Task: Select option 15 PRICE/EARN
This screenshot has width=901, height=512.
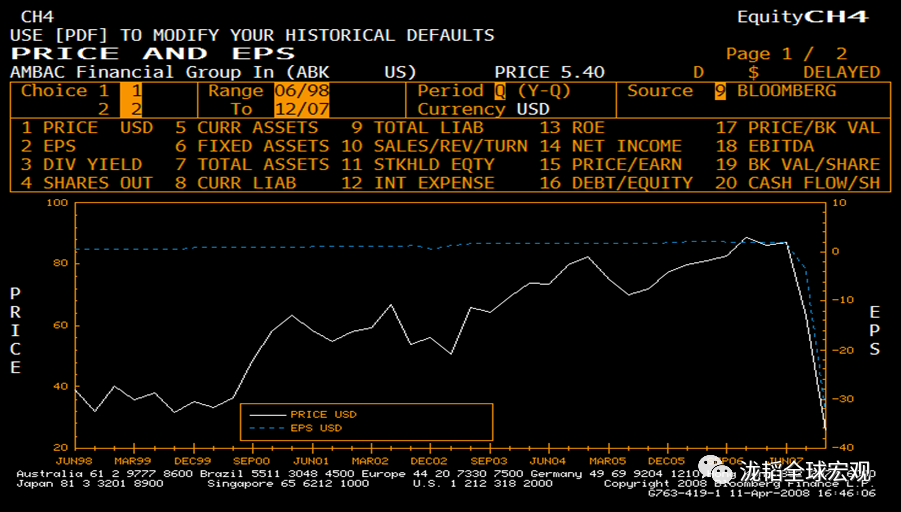Action: [x=610, y=164]
